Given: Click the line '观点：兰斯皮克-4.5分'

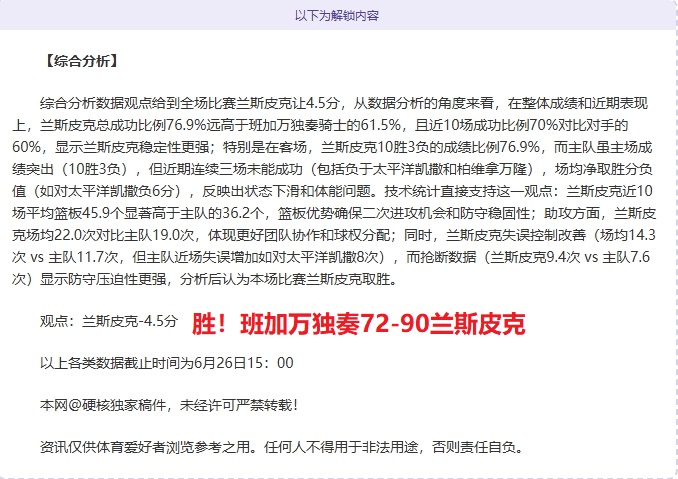Looking at the screenshot, I should [x=109, y=321].
